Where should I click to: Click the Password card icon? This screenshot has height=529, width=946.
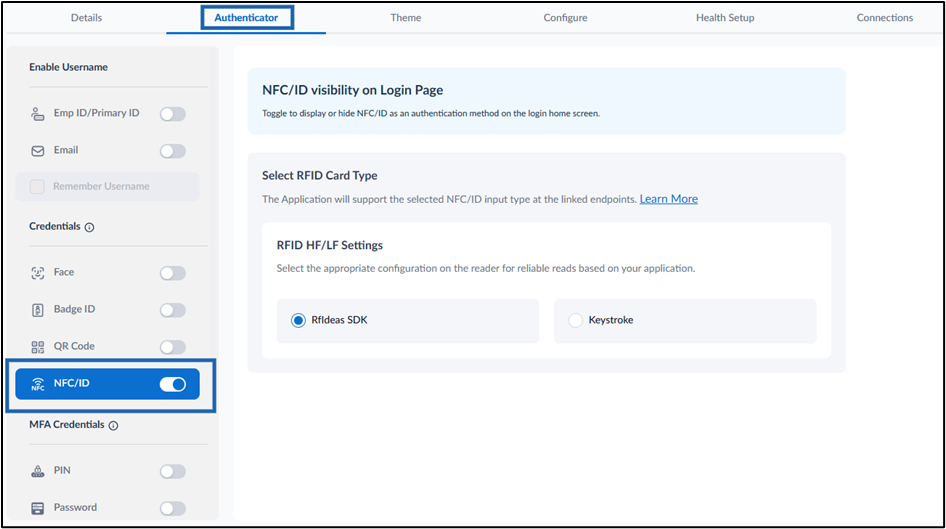tap(37, 508)
